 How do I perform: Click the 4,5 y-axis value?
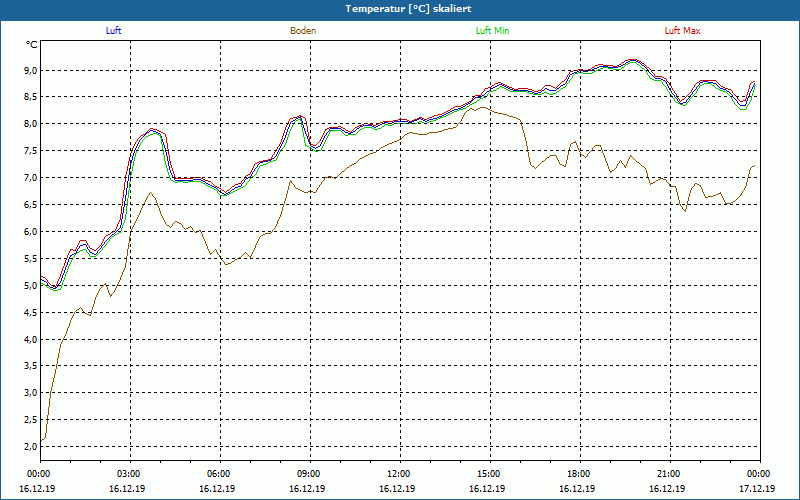click(31, 313)
